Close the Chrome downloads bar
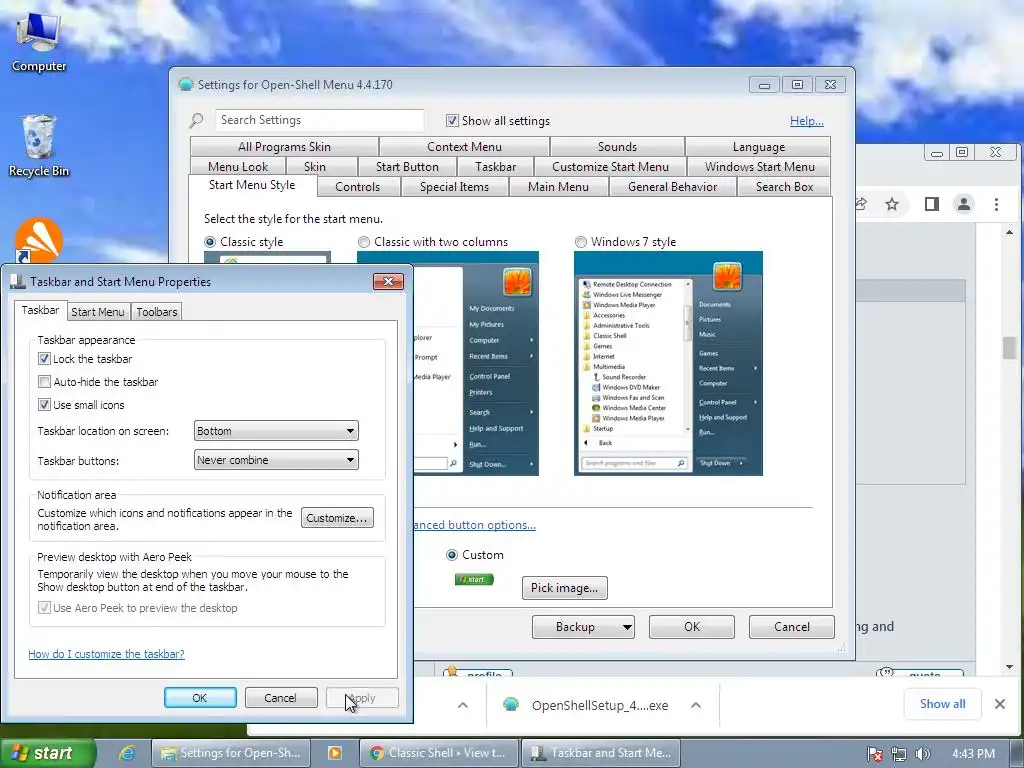The height and width of the screenshot is (768, 1024). point(1000,704)
